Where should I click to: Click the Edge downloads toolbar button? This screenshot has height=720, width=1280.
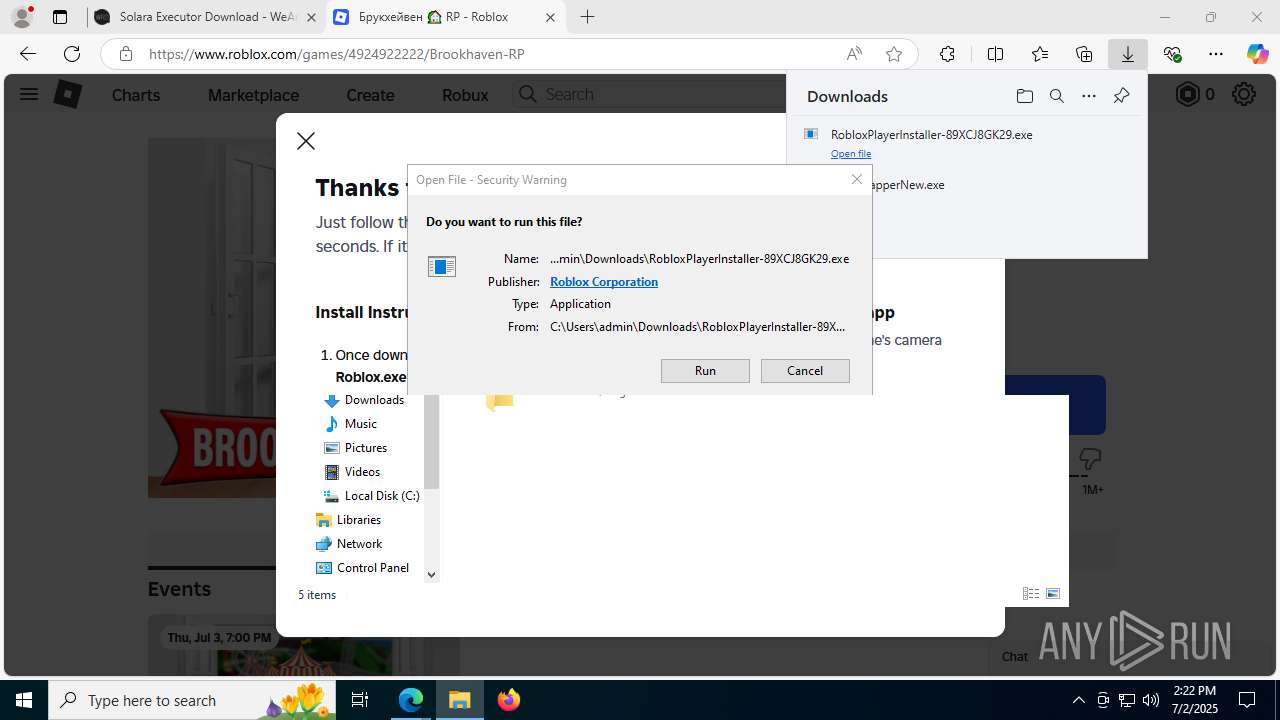click(x=1128, y=54)
